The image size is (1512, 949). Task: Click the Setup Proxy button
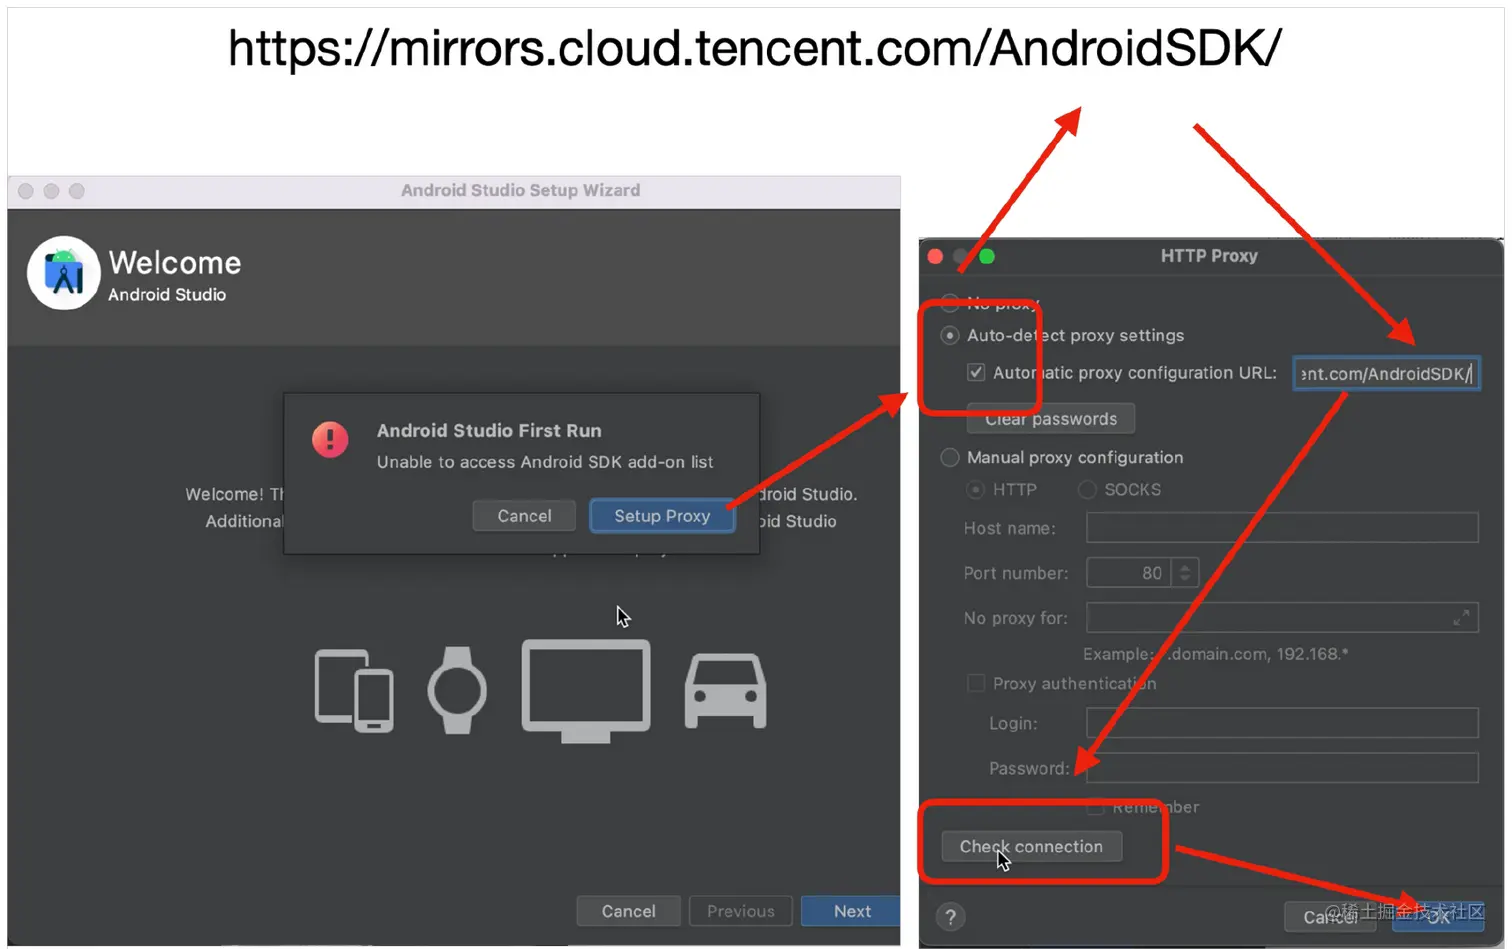(x=662, y=516)
